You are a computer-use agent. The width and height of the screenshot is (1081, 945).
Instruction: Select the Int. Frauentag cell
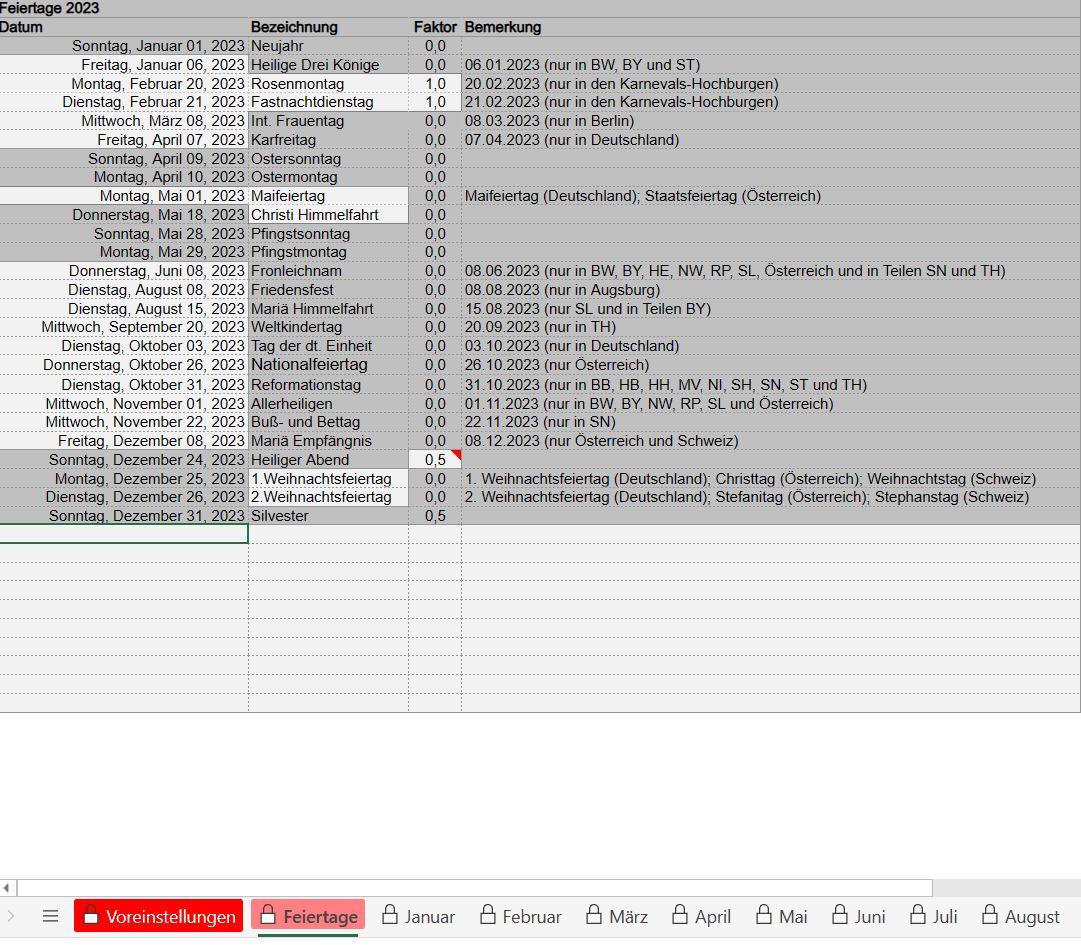coord(328,121)
